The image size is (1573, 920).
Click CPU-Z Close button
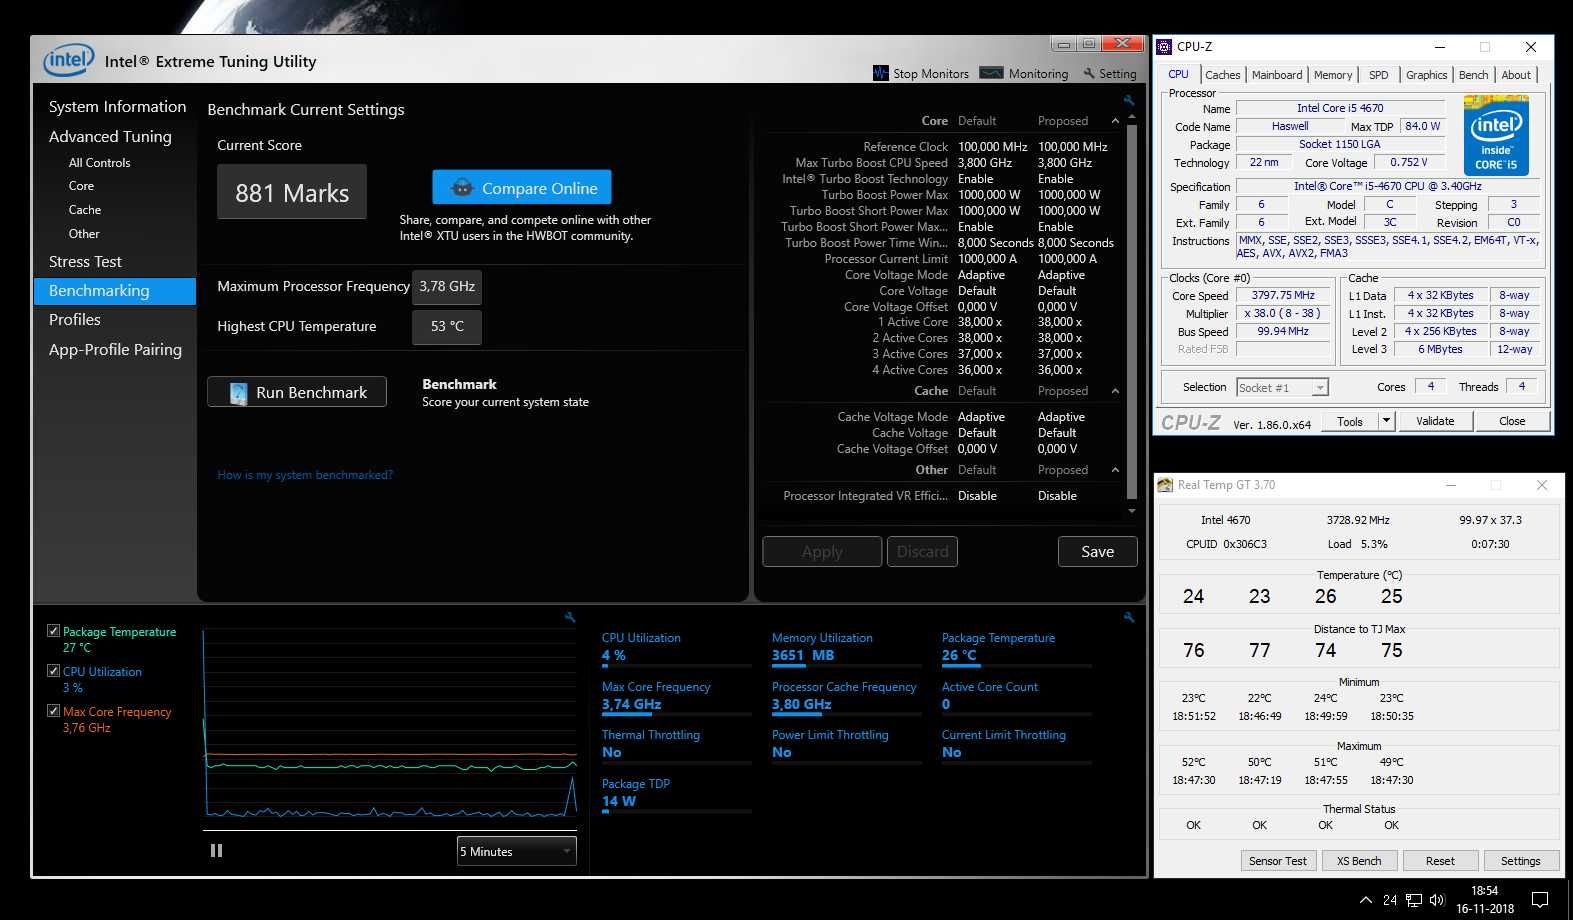[x=1512, y=421]
